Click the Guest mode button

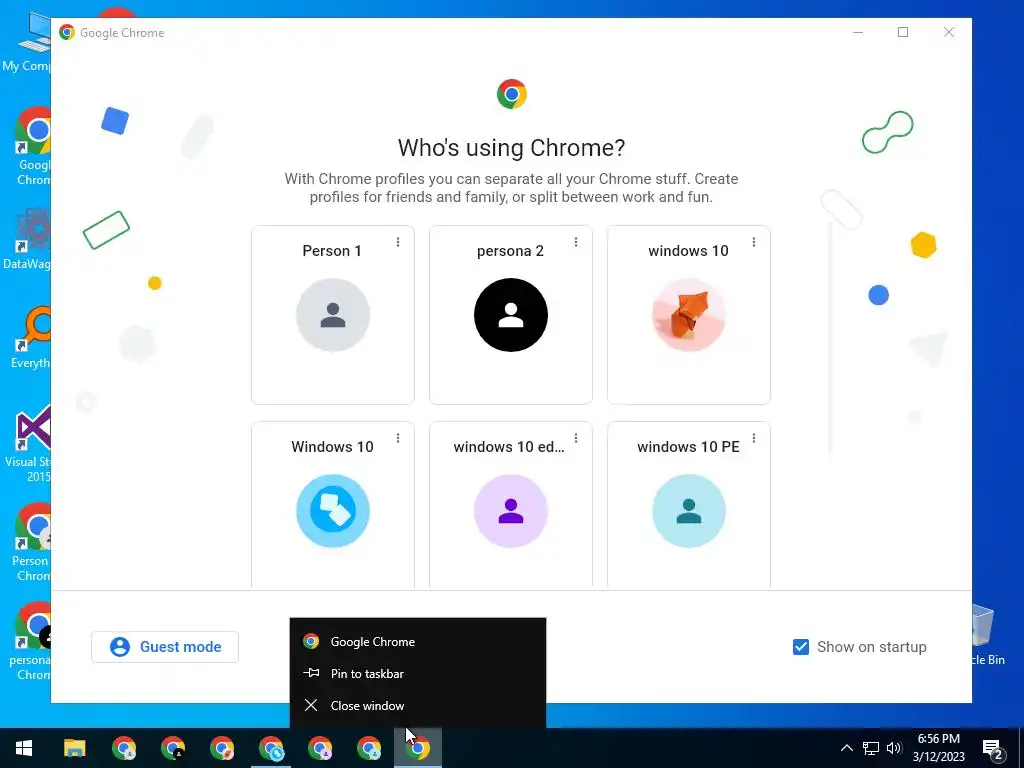[x=165, y=647]
